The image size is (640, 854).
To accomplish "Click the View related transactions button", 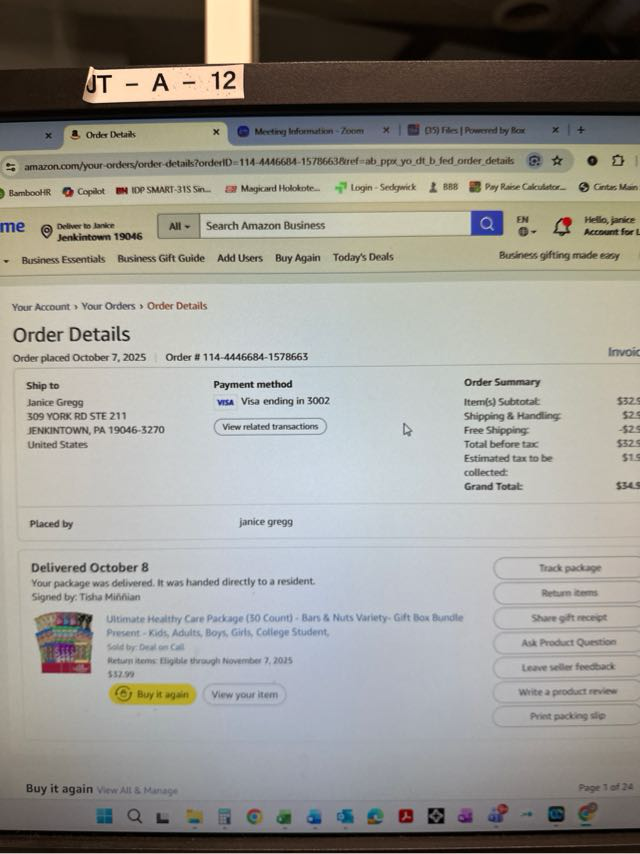I will 270,426.
